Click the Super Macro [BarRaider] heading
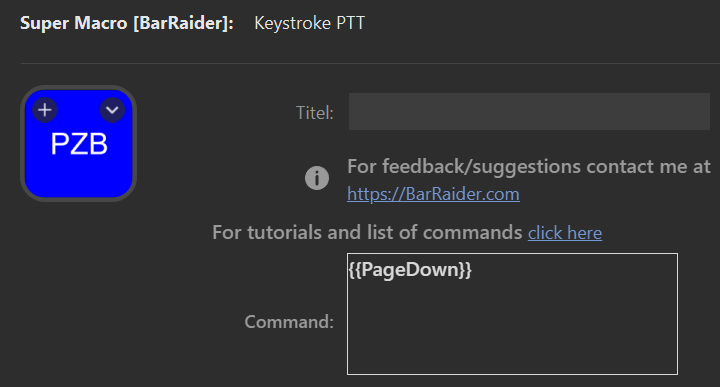The image size is (720, 387). point(127,23)
